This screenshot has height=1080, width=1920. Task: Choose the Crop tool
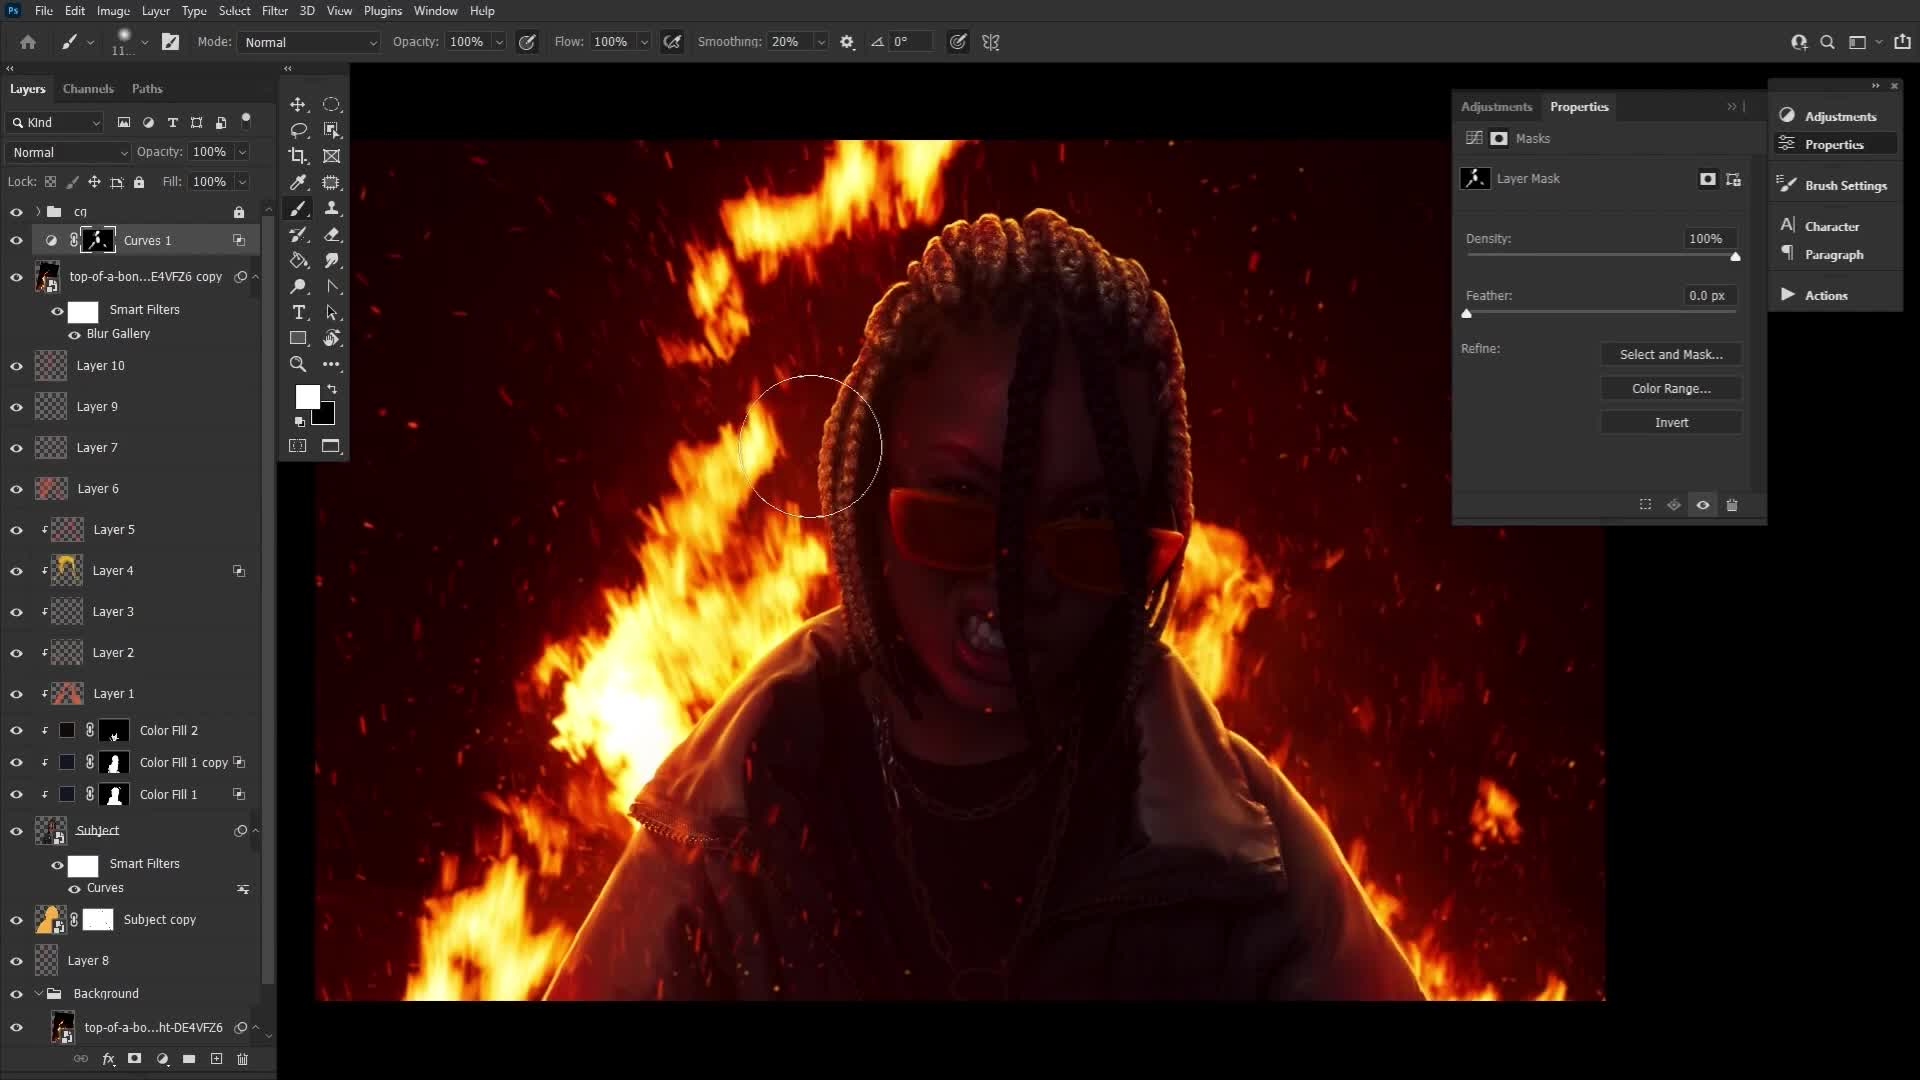[298, 156]
